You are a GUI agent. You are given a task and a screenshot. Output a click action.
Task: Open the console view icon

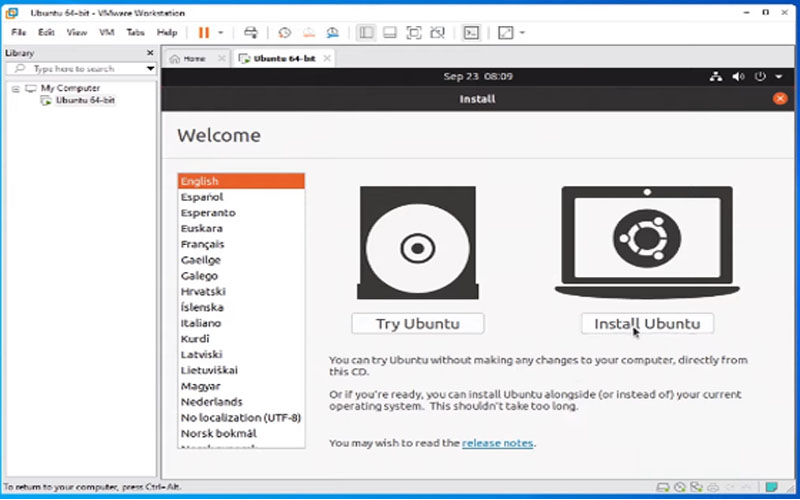471,33
